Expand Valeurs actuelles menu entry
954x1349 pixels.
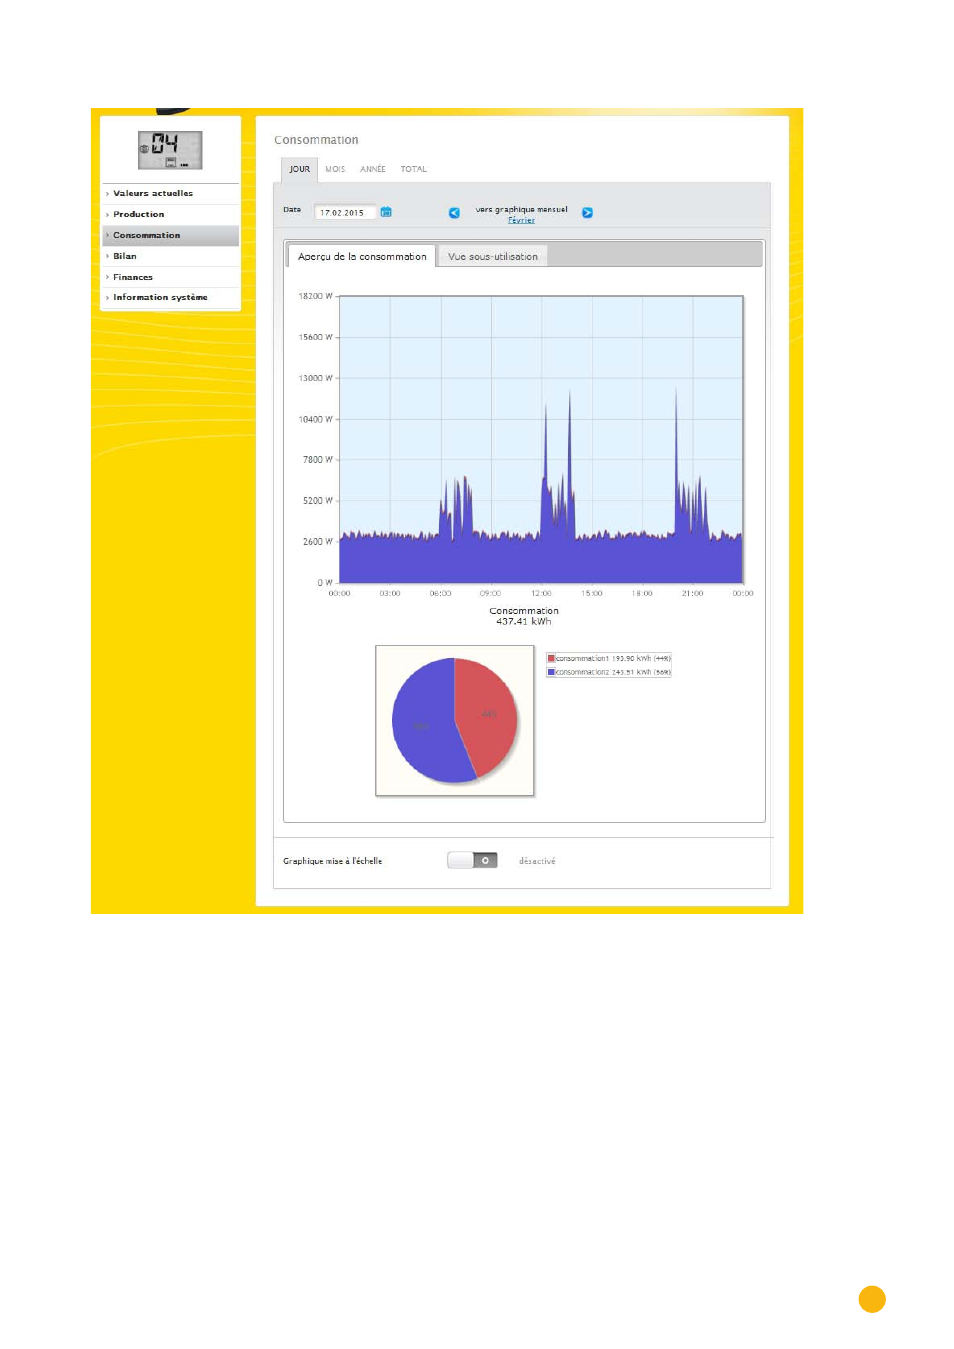click(170, 193)
